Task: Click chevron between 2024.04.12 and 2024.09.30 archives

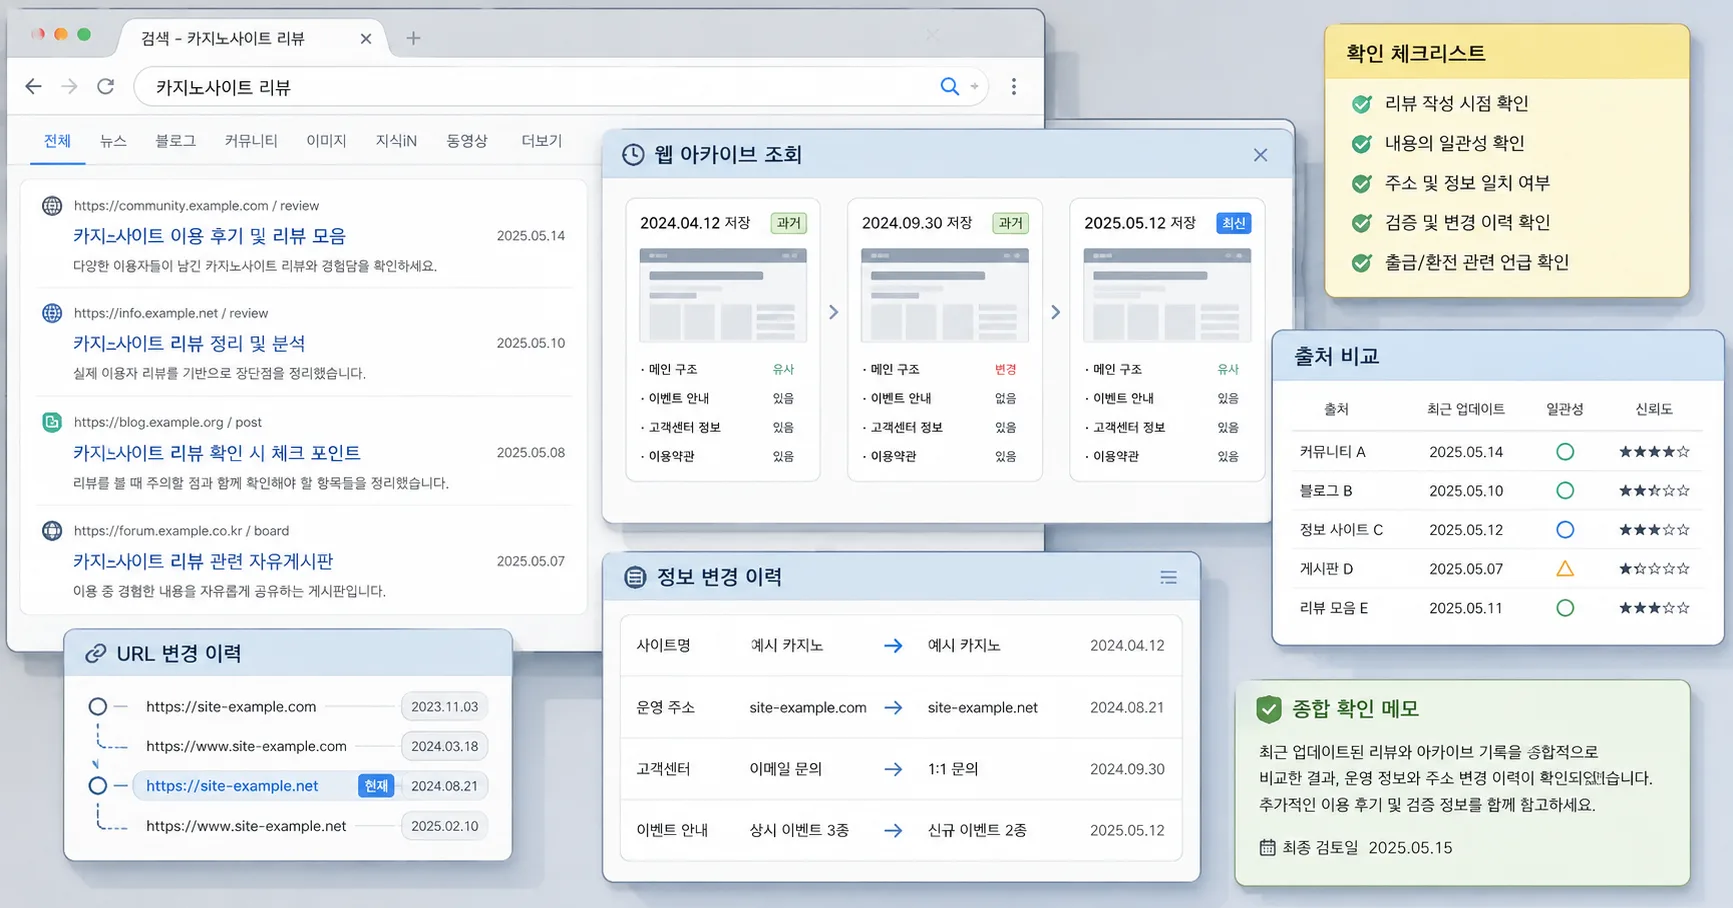Action: 834,312
